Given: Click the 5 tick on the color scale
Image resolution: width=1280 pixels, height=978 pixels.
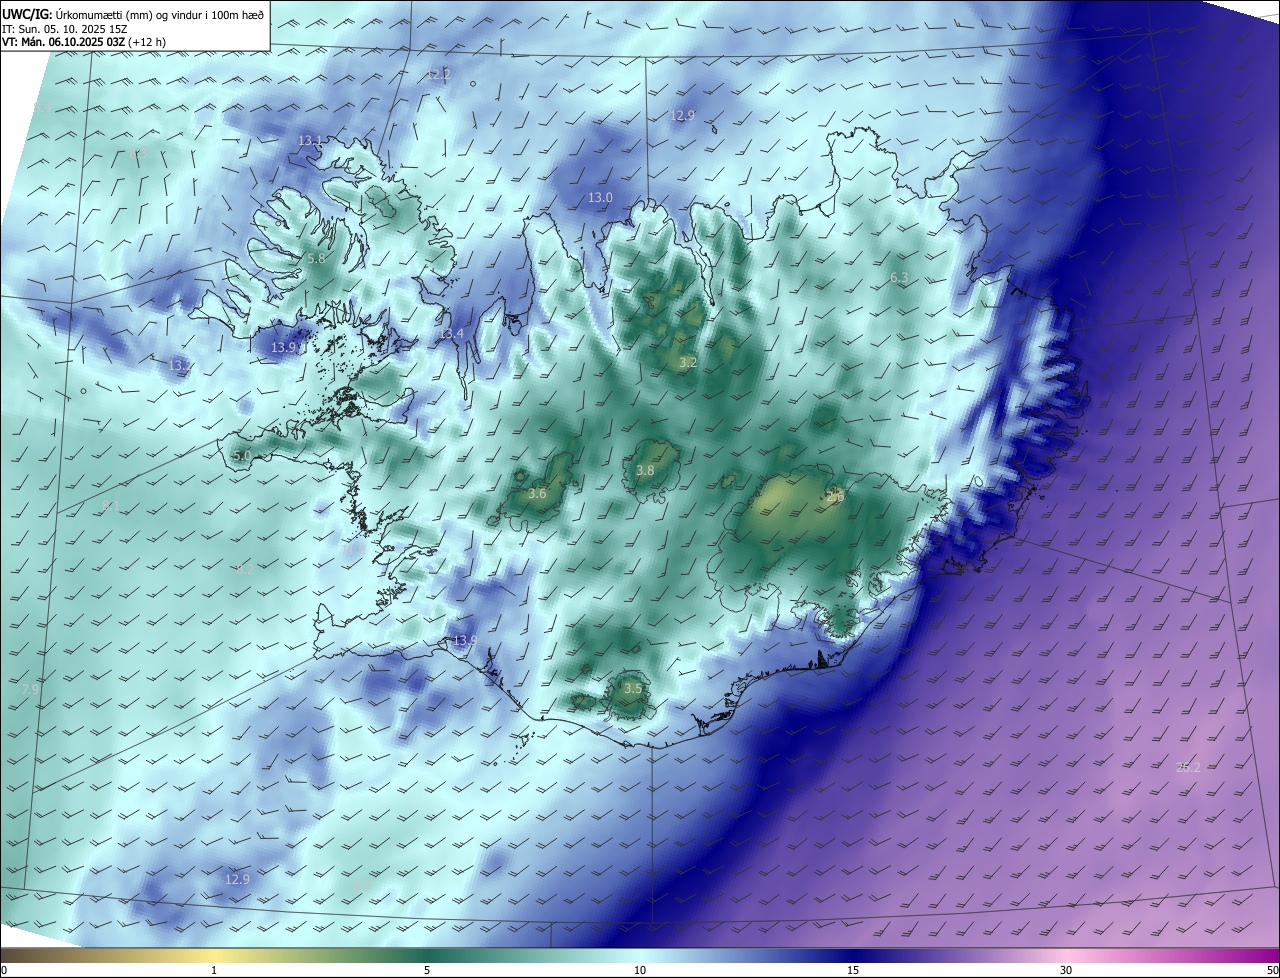Looking at the screenshot, I should 427,970.
